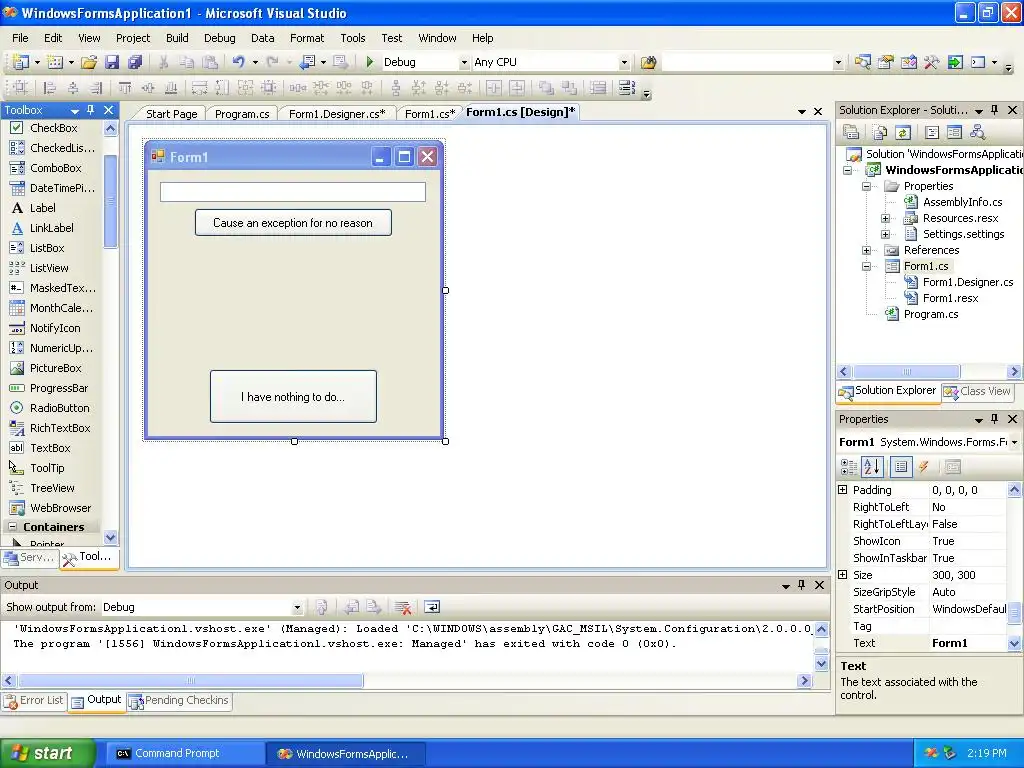Screen dimensions: 1024x768
Task: Click Refresh icon in Solution Explorer toolbar
Action: tap(903, 133)
